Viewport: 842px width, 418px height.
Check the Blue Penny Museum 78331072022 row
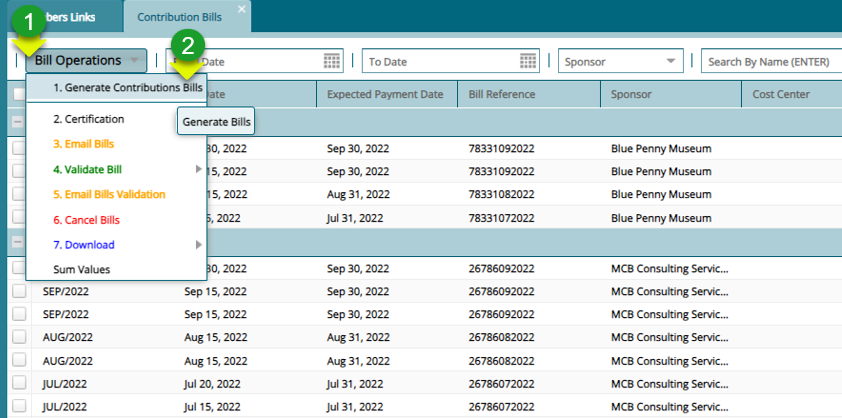pos(19,217)
